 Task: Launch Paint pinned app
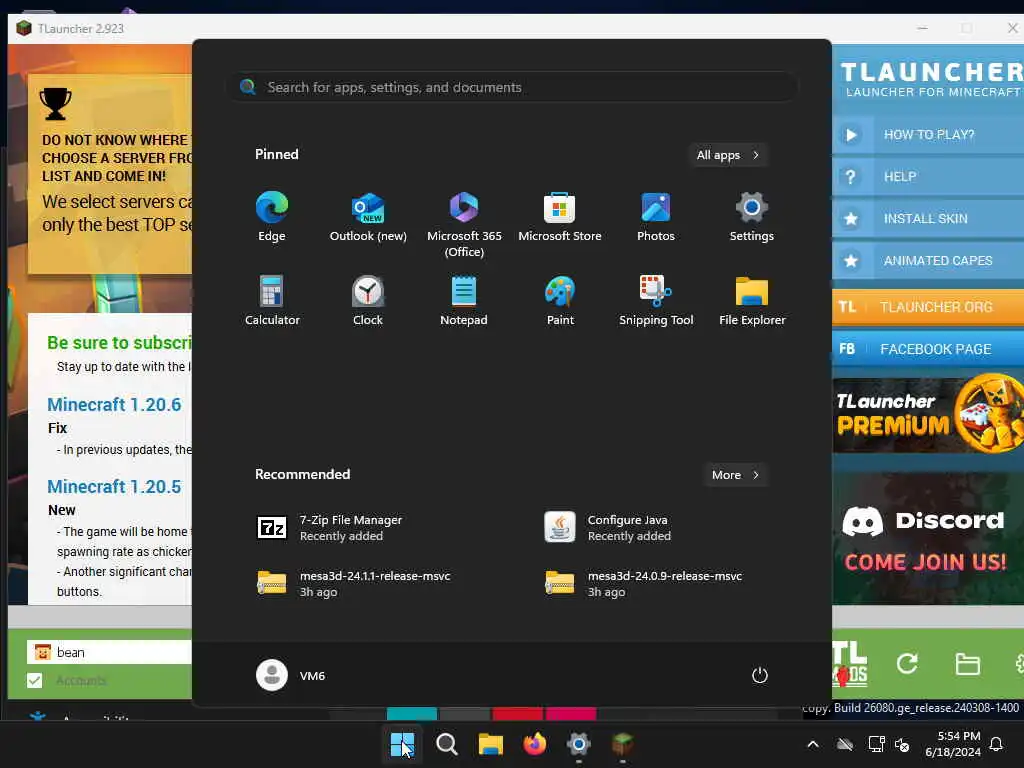tap(560, 300)
